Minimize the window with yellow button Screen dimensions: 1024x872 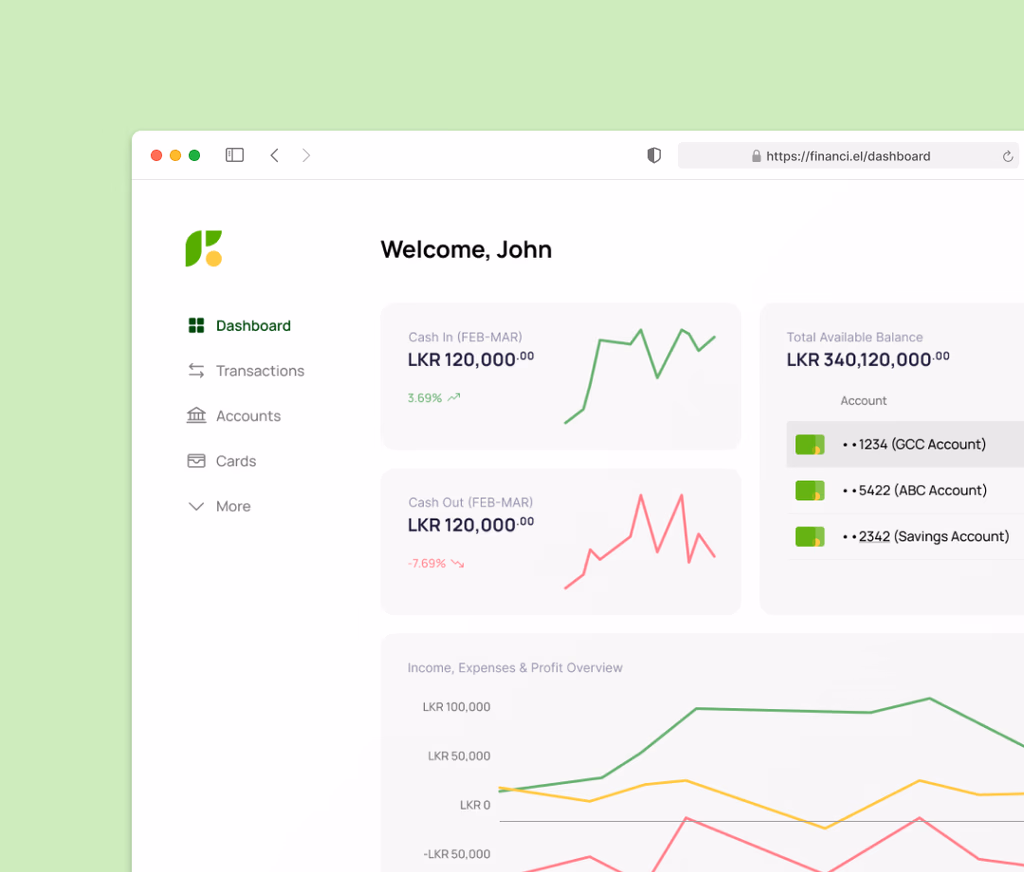tap(175, 155)
